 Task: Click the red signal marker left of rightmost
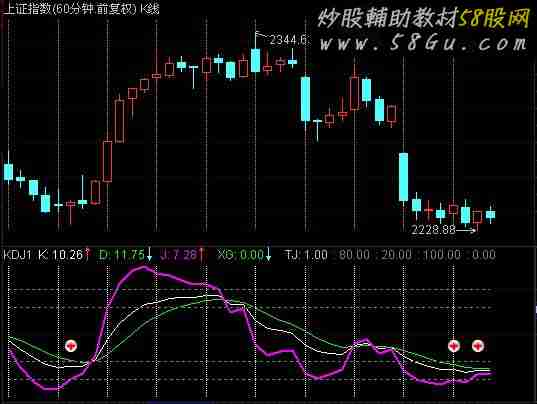click(x=454, y=346)
